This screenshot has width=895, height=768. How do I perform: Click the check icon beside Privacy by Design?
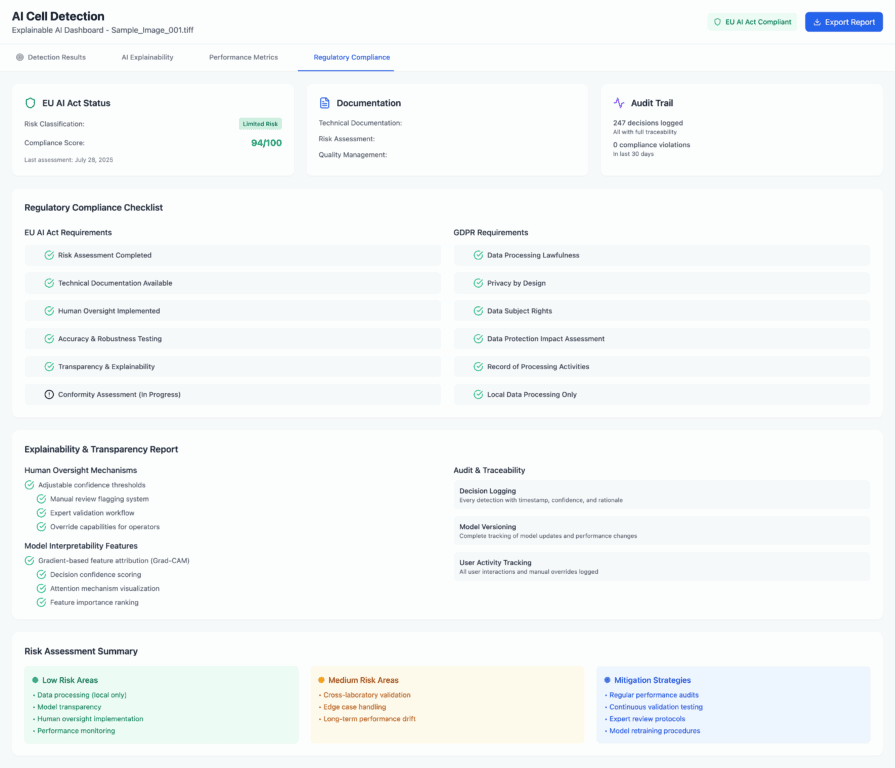point(478,283)
